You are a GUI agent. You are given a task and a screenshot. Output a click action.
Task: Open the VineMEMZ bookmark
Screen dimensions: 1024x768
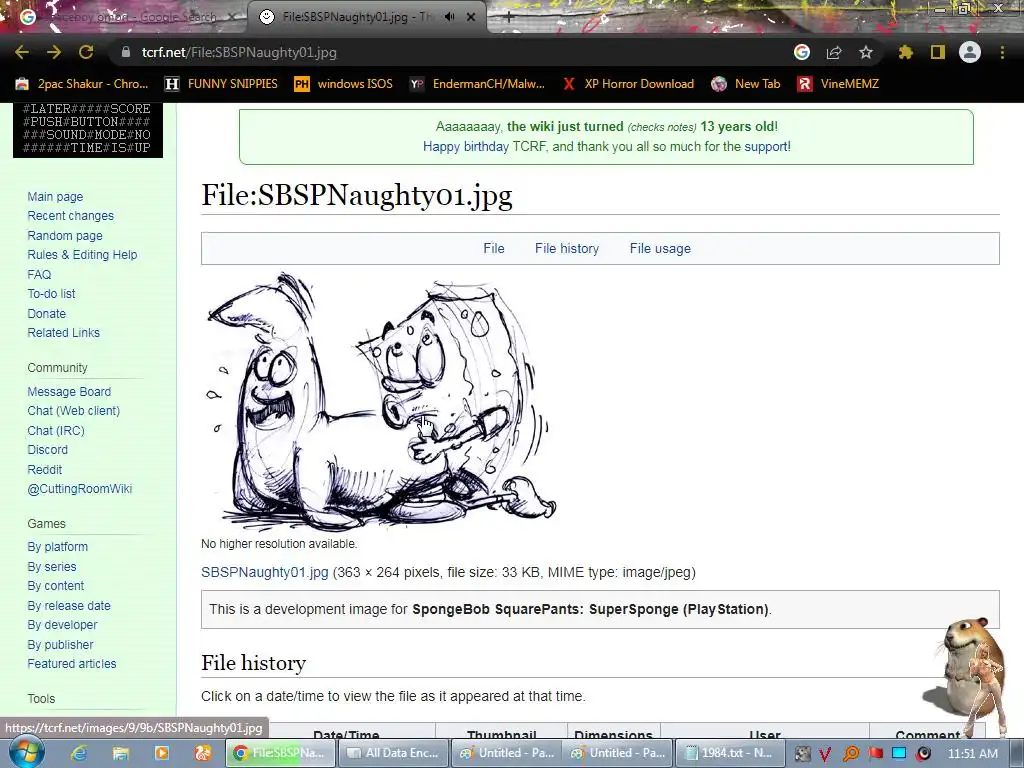[x=838, y=84]
